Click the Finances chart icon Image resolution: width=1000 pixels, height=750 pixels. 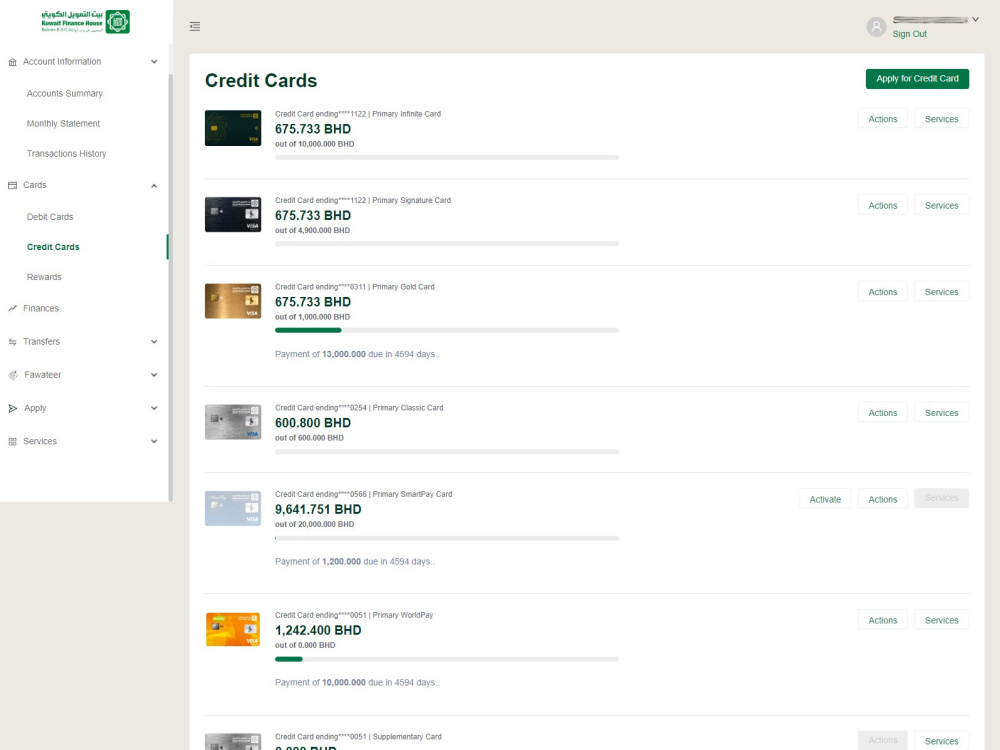click(12, 308)
